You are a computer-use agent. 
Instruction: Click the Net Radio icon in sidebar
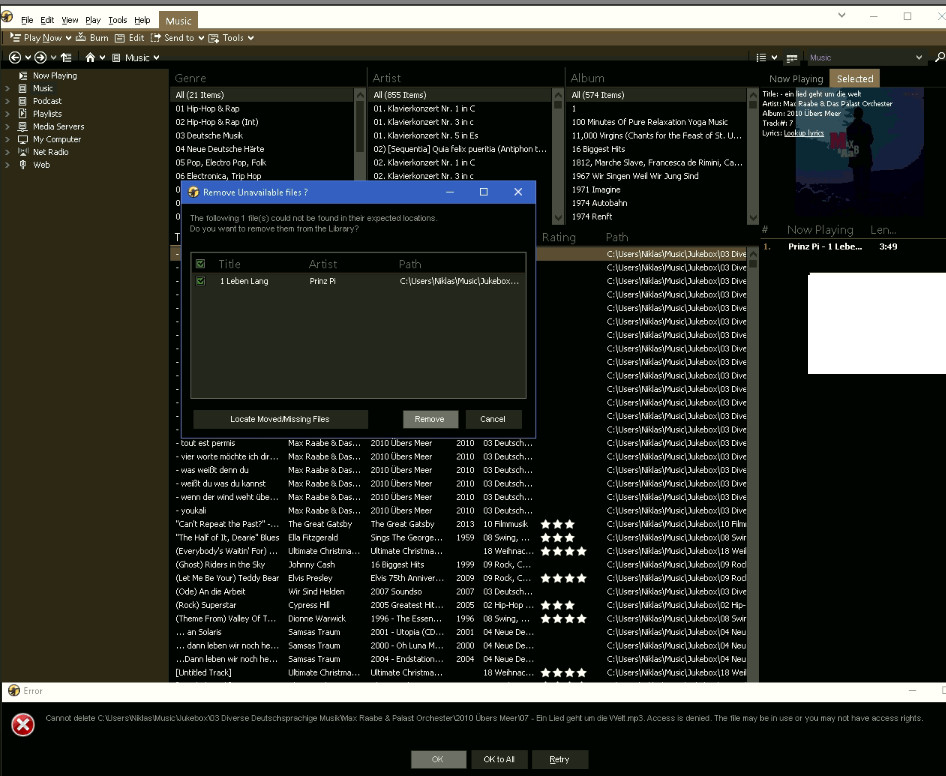pyautogui.click(x=23, y=152)
